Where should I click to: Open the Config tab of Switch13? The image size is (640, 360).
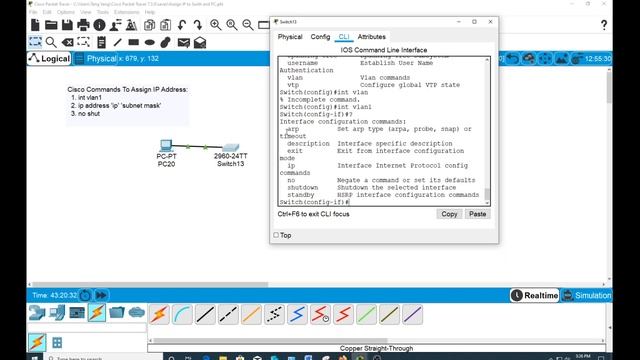[320, 37]
